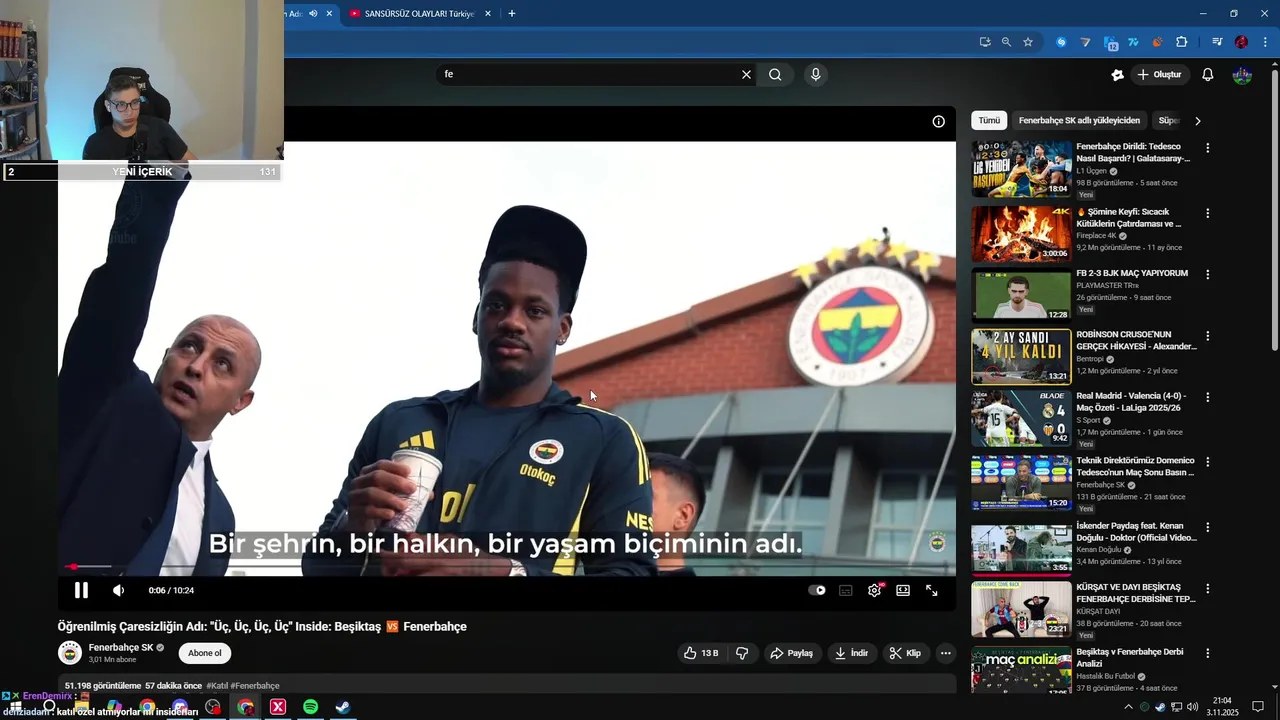Open Spotify from the taskbar
The width and height of the screenshot is (1280, 720).
point(310,707)
